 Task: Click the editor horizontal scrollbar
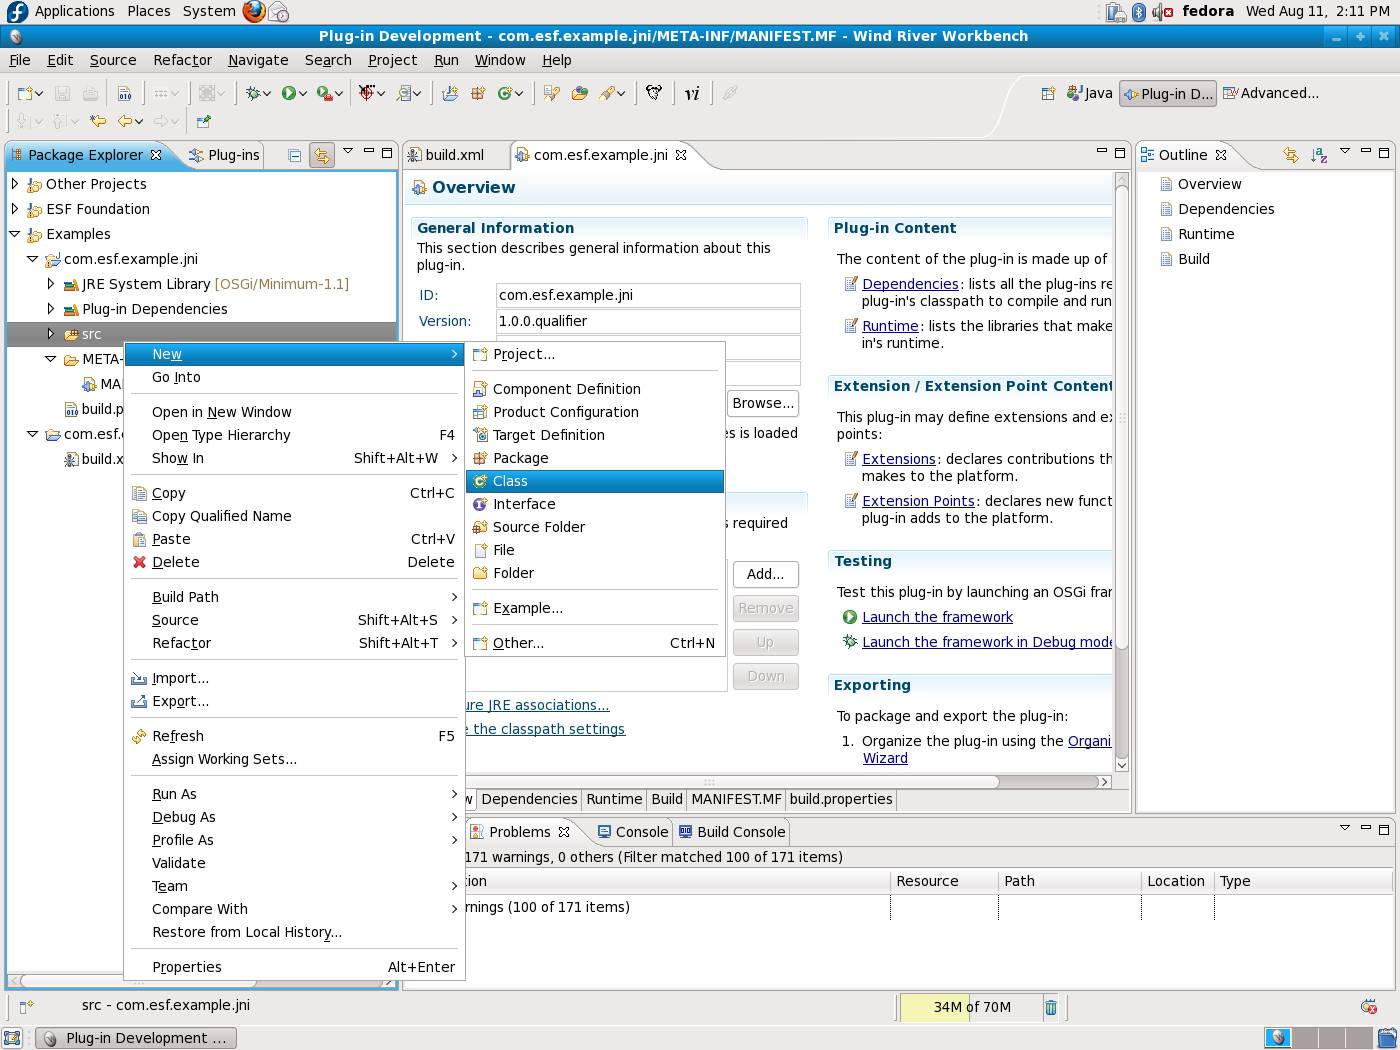731,782
